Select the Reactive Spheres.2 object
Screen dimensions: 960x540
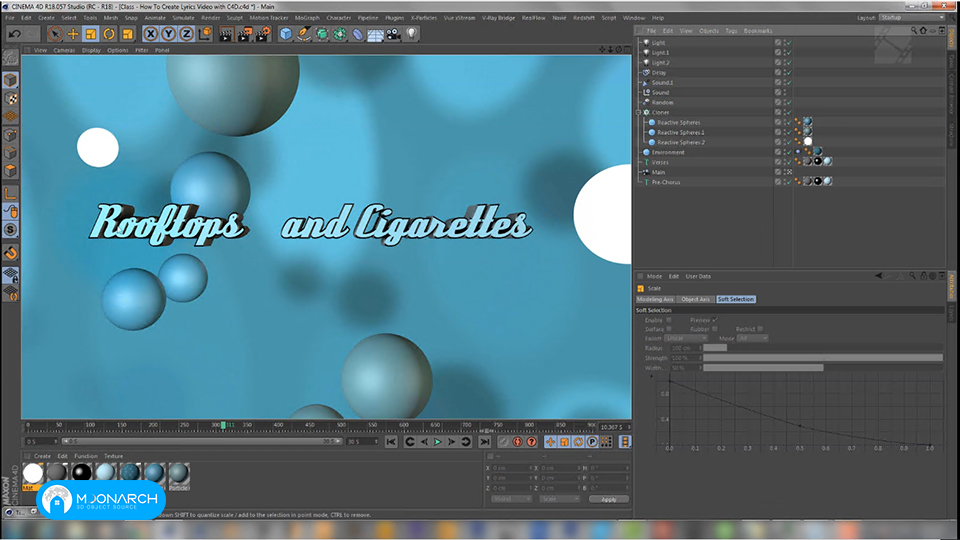(x=681, y=143)
